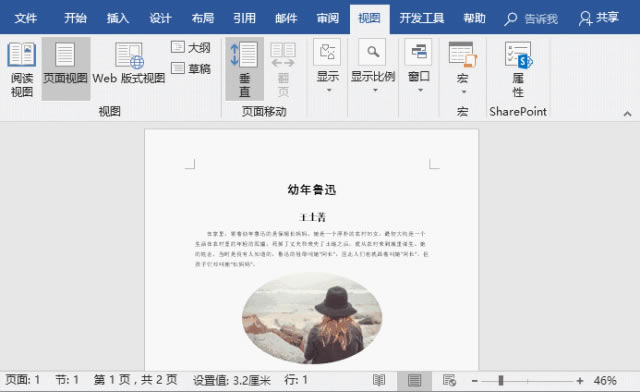Open the 帮助 ribbon tab
640x392 pixels.
coord(474,18)
